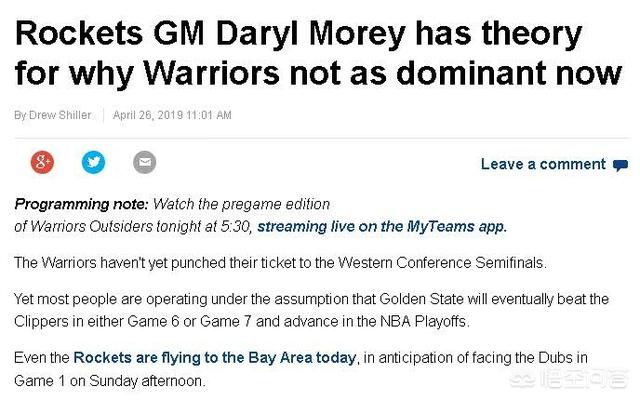The width and height of the screenshot is (640, 400).
Task: Share article via email envelope icon
Action: tap(144, 162)
